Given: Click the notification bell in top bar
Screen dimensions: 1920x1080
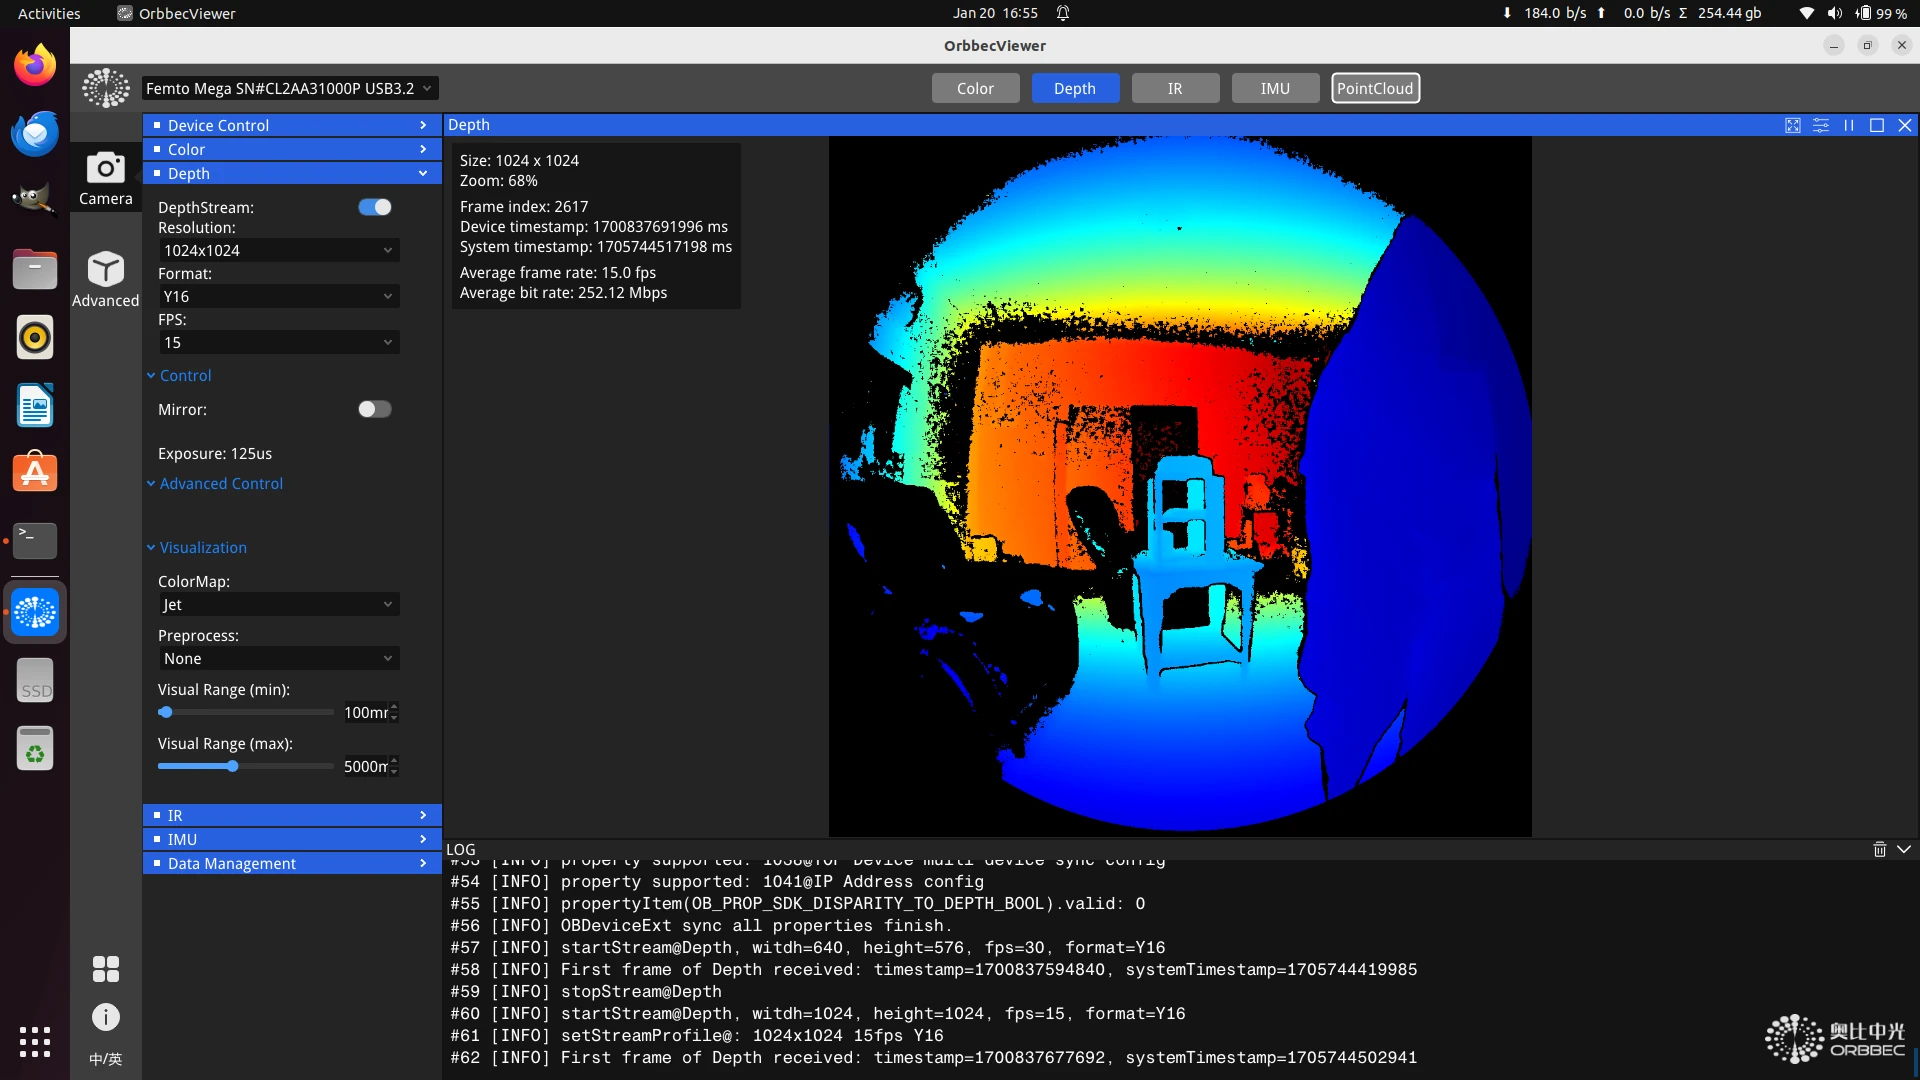Looking at the screenshot, I should coord(1063,13).
